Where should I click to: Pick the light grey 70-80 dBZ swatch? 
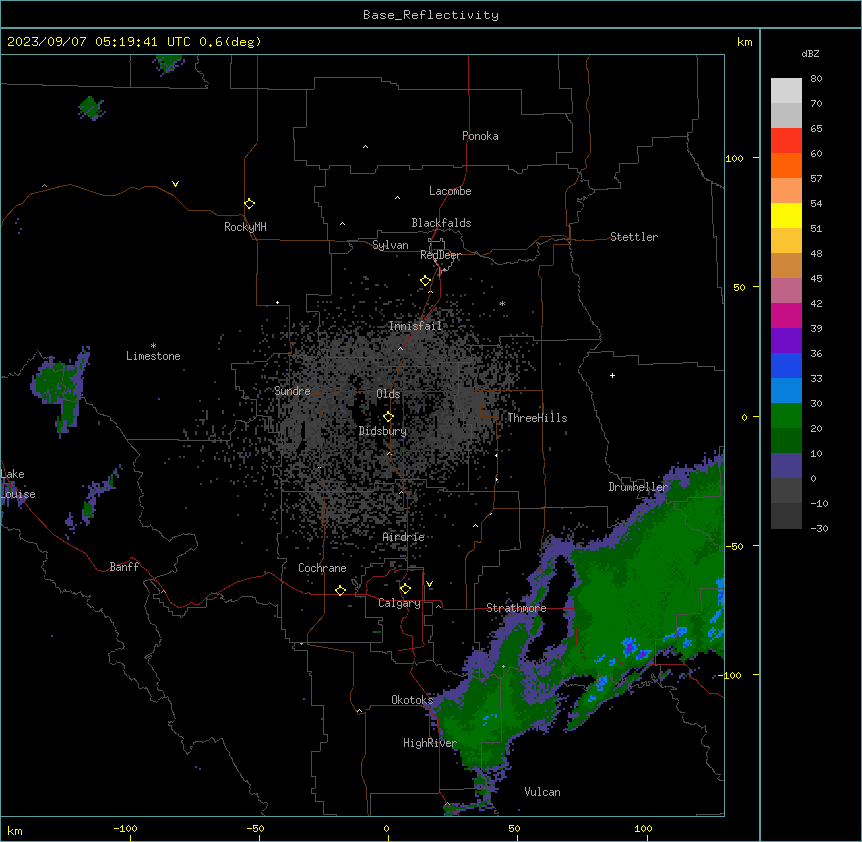click(786, 91)
